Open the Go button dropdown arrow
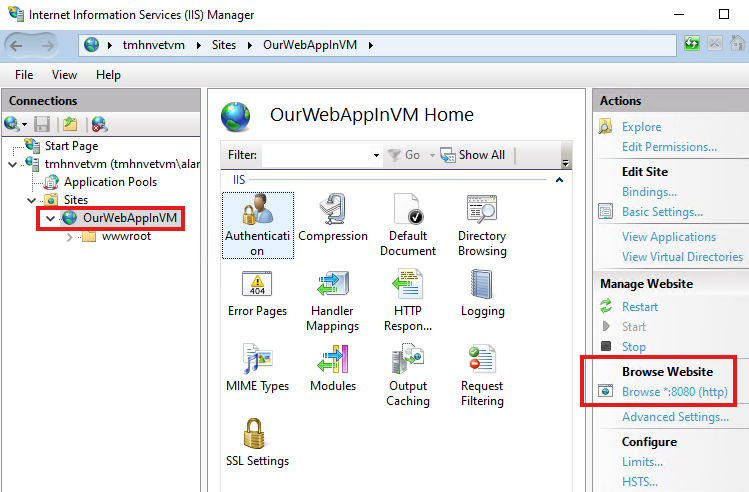Image resolution: width=749 pixels, height=492 pixels. tap(432, 155)
